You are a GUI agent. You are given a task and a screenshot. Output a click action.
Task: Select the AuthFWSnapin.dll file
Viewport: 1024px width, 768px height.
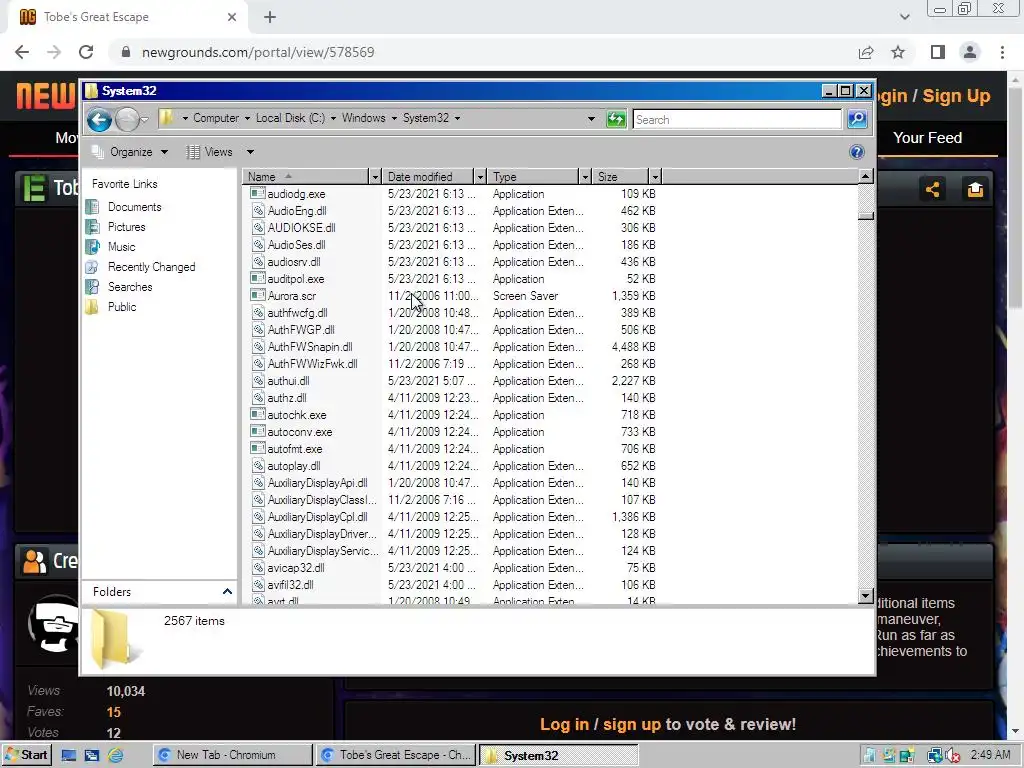310,347
